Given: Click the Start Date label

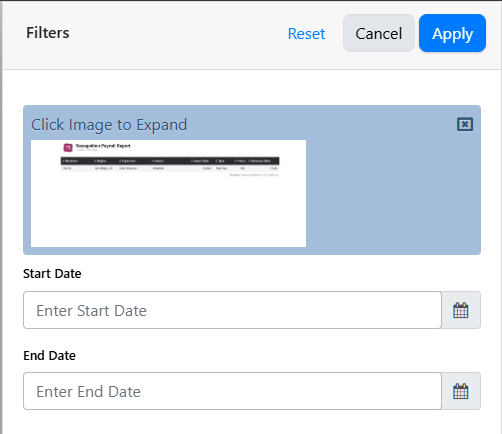Looking at the screenshot, I should [52, 274].
